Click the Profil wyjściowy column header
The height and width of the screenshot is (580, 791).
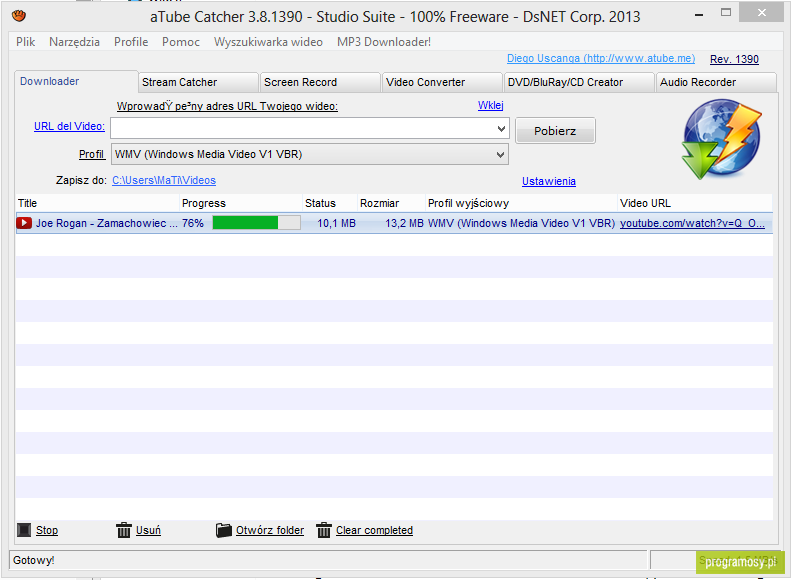[522, 203]
